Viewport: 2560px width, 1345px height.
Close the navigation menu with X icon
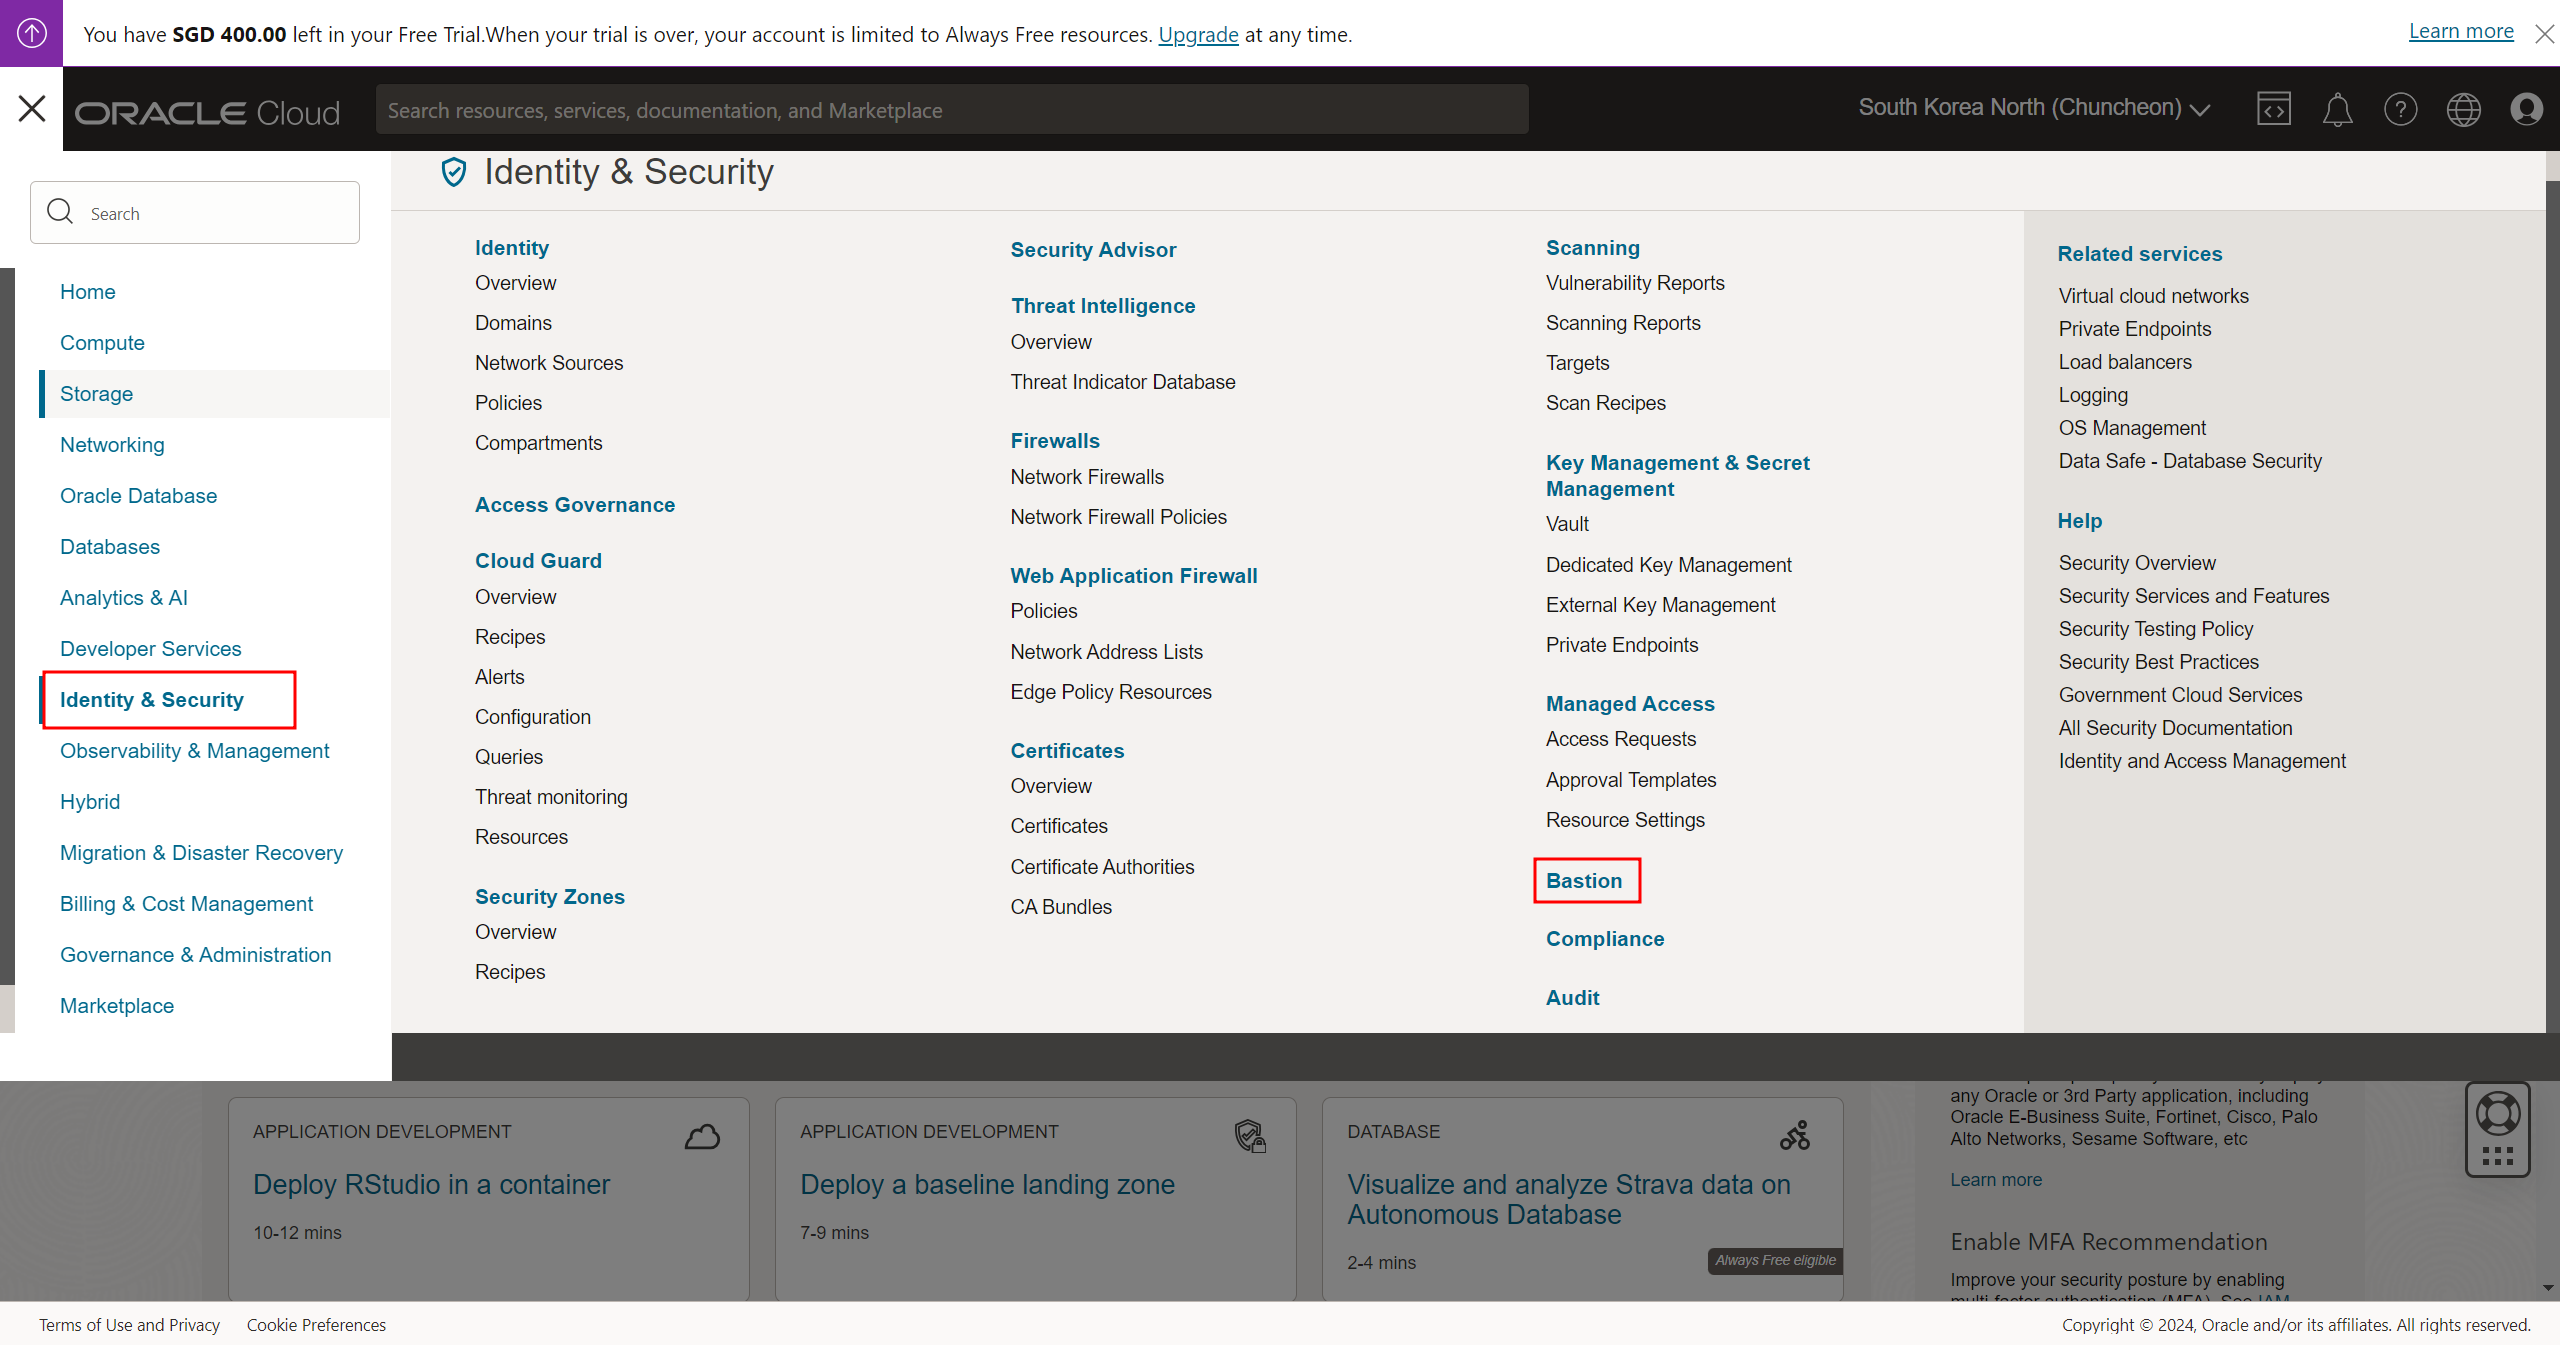click(x=32, y=108)
